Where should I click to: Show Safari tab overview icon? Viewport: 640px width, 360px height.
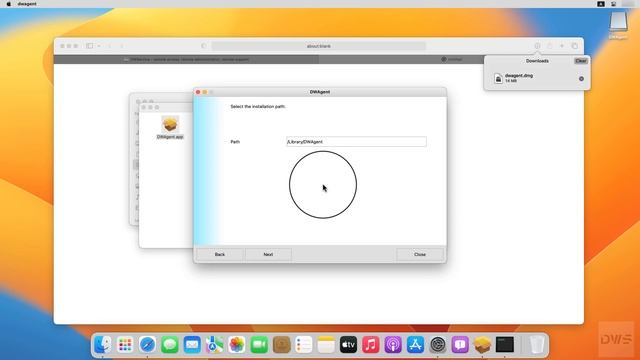(x=574, y=46)
